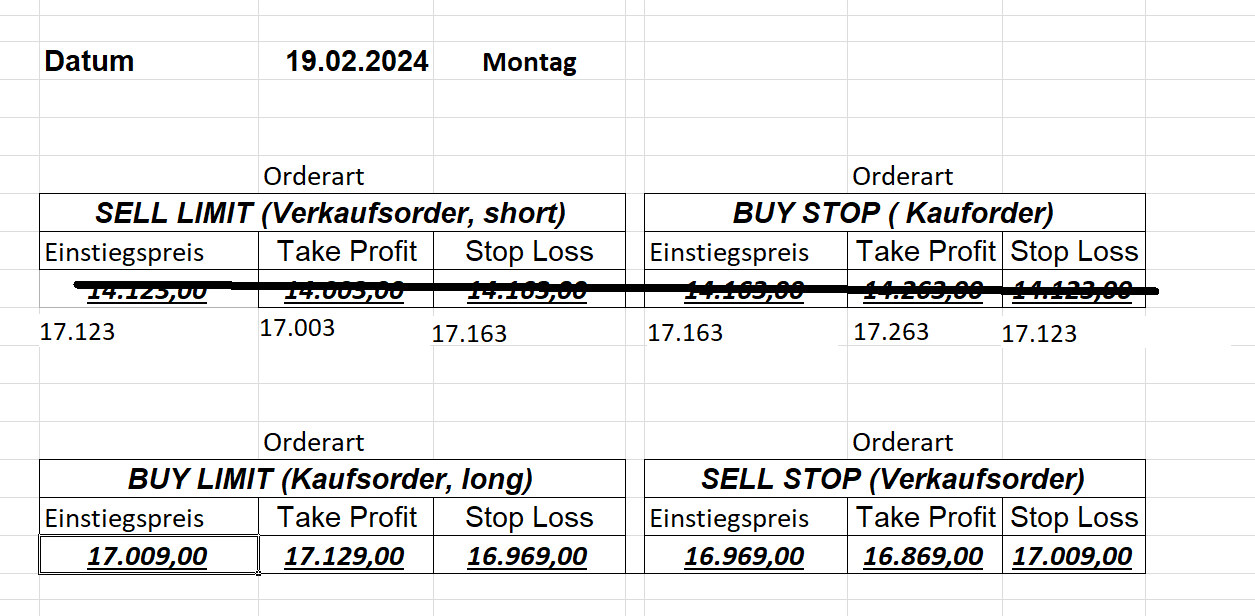
Task: Select the Datum label cell
Action: (x=89, y=61)
